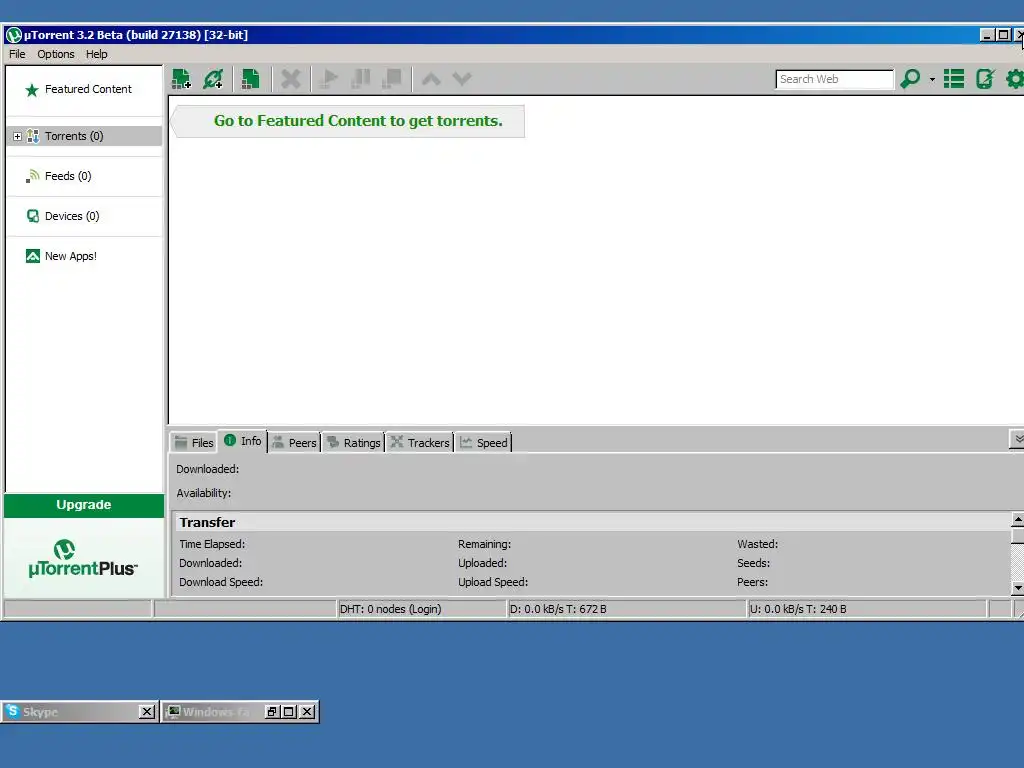Maximize the minimized Windows window

coord(289,711)
